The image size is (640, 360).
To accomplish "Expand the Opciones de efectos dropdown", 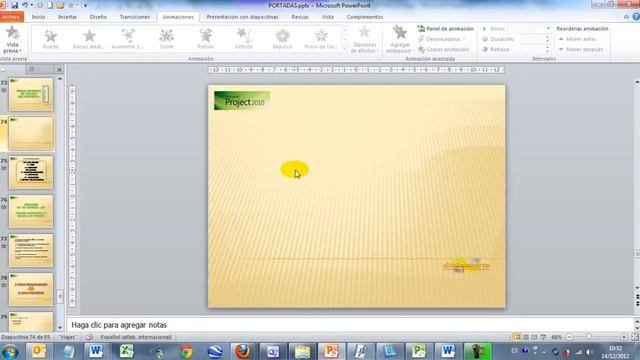I will pos(364,40).
